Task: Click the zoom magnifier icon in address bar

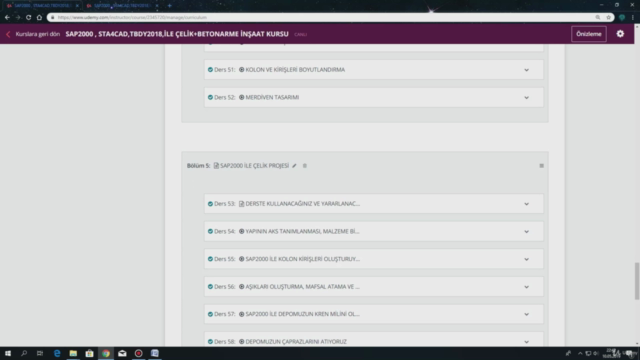Action: coord(598,18)
